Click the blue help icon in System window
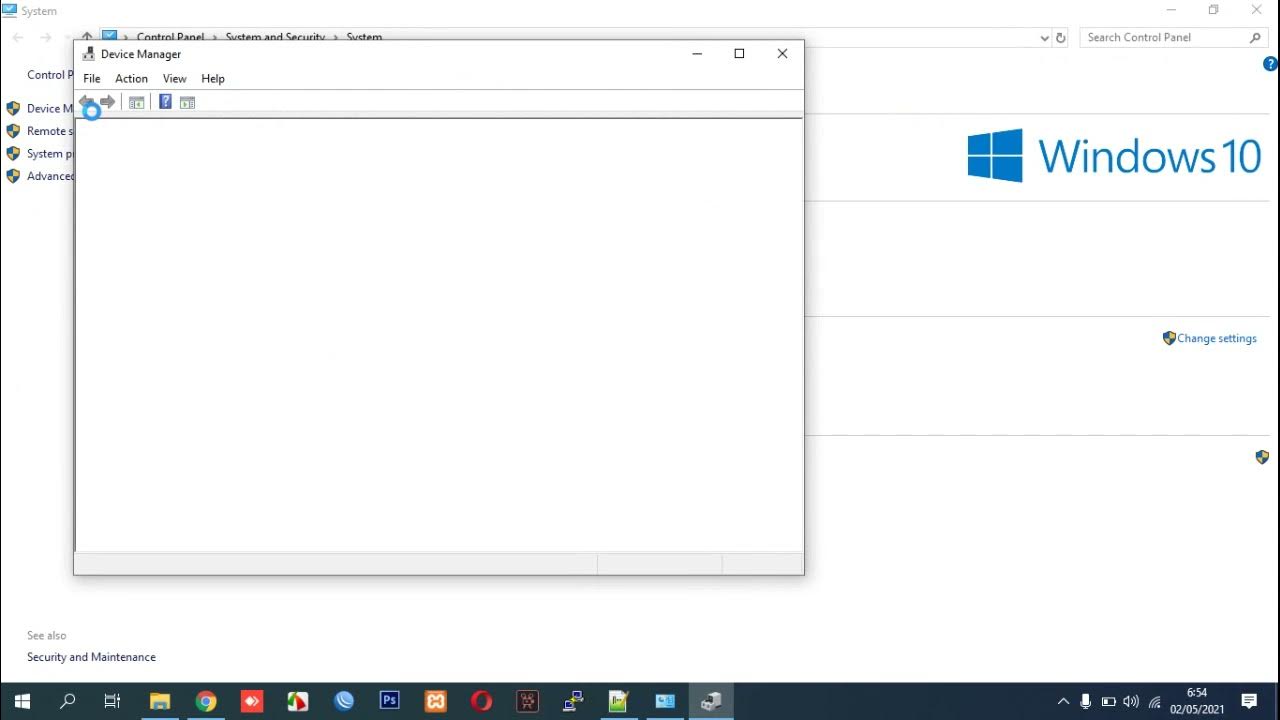 (x=1271, y=64)
